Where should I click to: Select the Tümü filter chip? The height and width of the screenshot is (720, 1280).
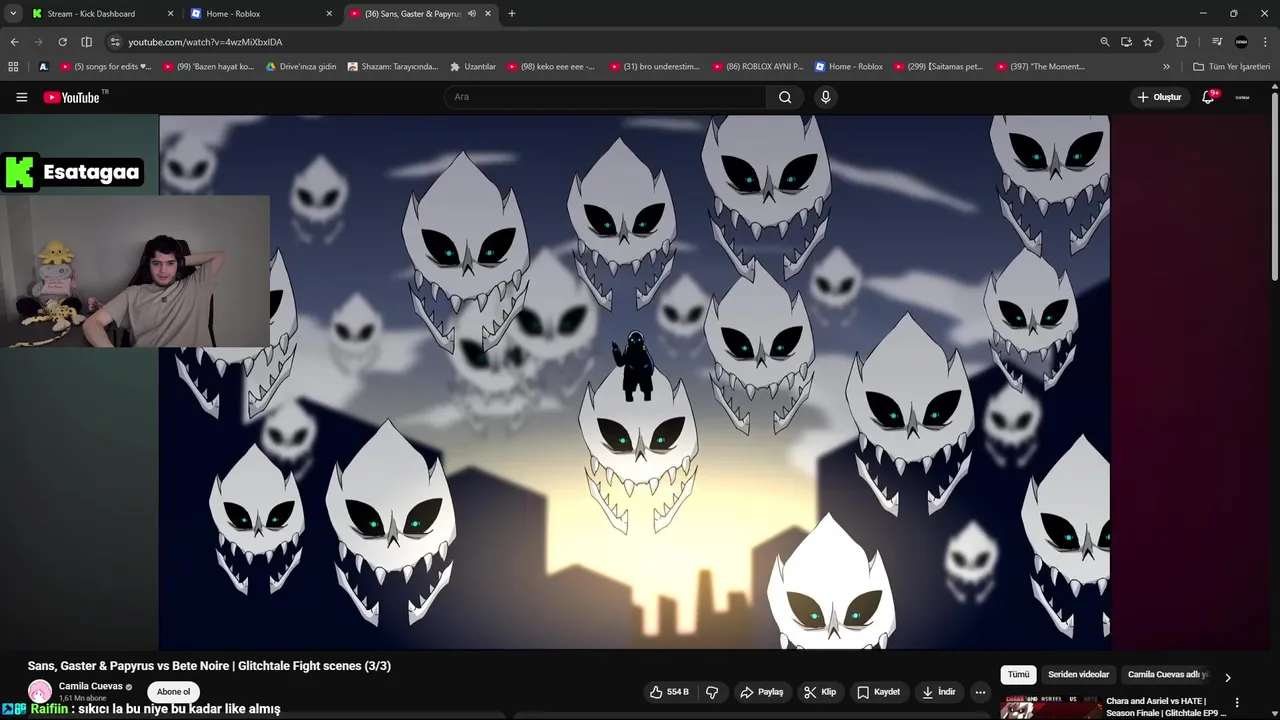[x=1018, y=675]
